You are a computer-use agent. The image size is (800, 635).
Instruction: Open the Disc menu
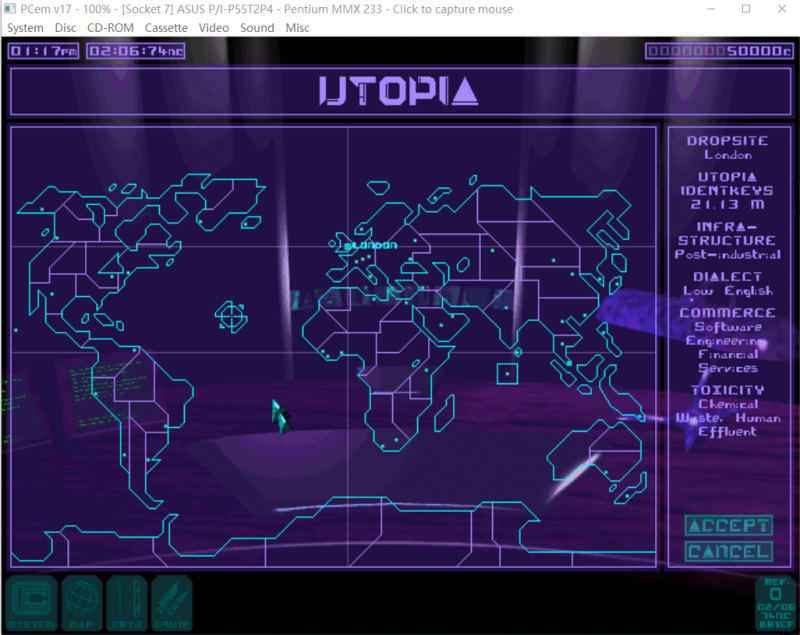click(65, 28)
